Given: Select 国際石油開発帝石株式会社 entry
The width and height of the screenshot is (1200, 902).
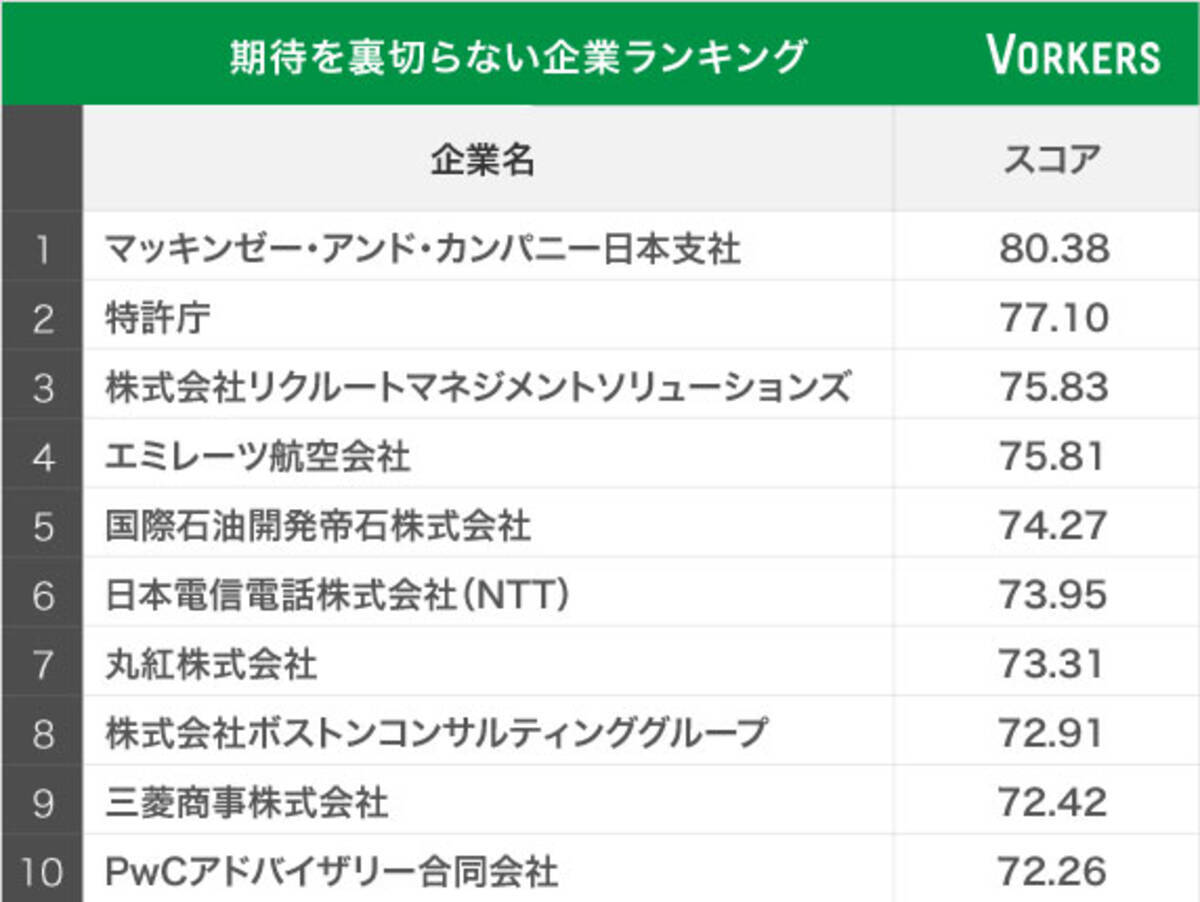Looking at the screenshot, I should tap(318, 526).
